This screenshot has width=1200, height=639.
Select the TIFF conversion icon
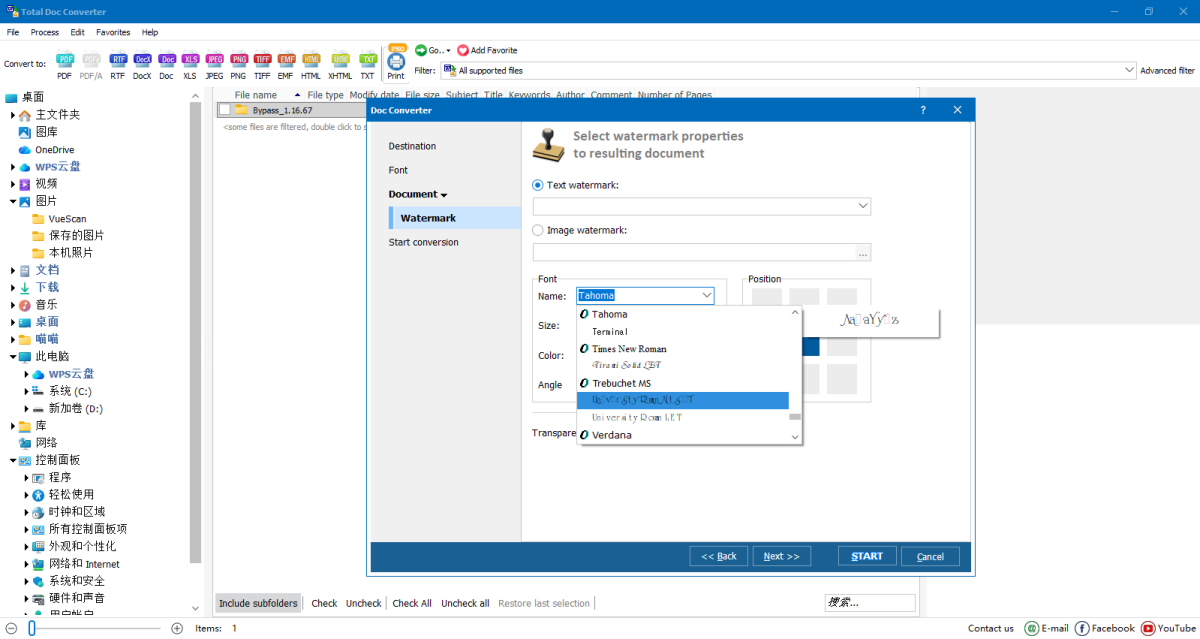click(262, 61)
